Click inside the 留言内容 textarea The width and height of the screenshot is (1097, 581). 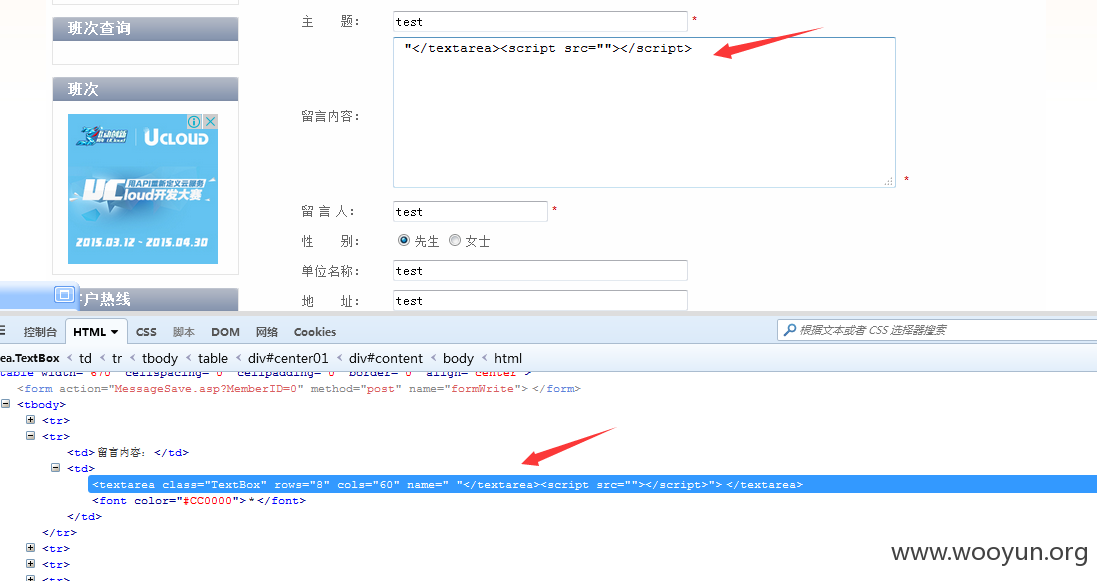[x=644, y=113]
